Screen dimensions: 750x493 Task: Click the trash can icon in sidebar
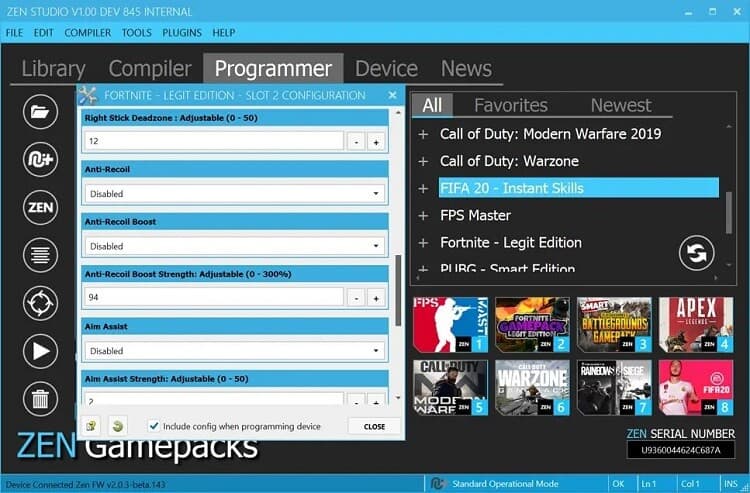pos(40,399)
